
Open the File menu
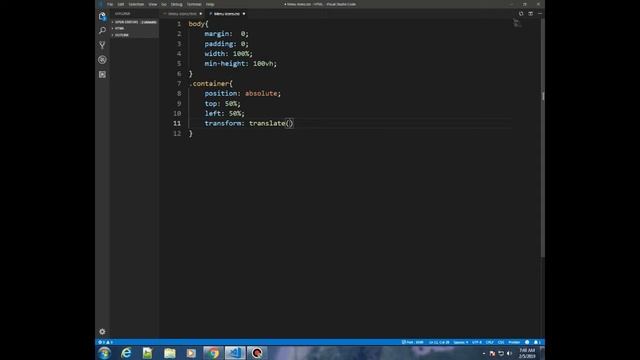110,4
